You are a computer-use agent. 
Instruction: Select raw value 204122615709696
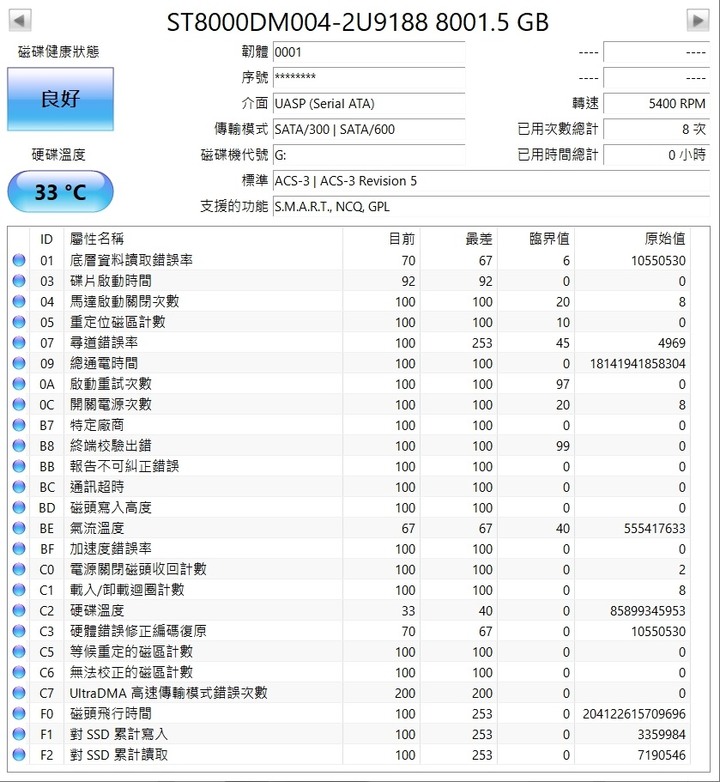634,714
